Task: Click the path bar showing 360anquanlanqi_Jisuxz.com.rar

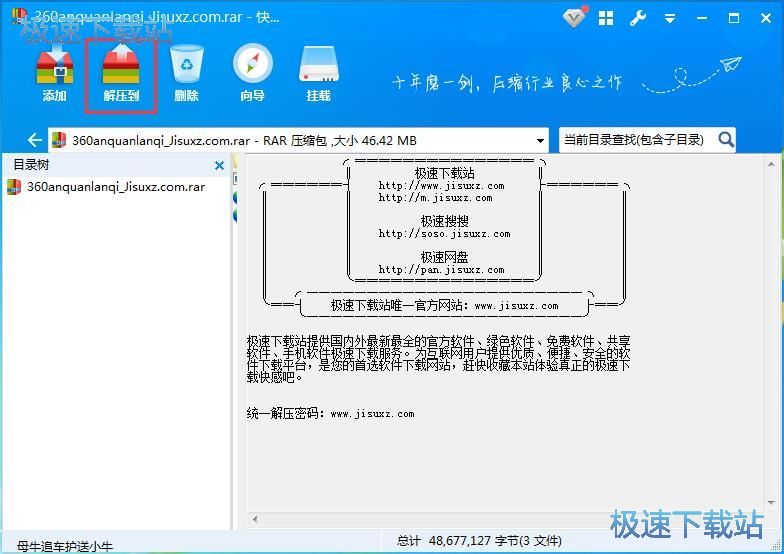Action: pos(298,140)
